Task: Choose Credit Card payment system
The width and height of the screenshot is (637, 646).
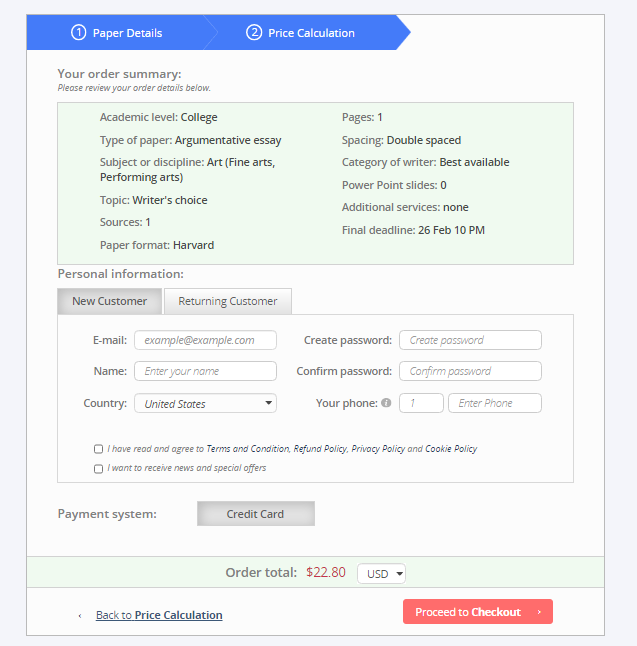Action: coord(256,514)
